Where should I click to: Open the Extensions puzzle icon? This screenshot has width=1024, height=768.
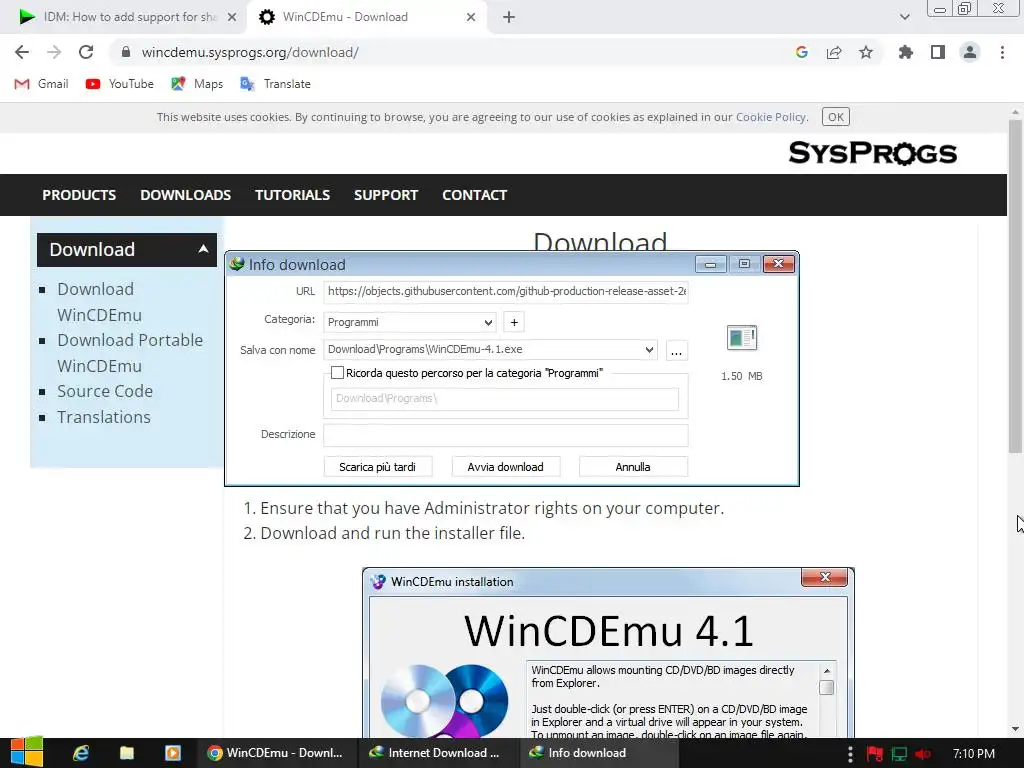click(906, 52)
